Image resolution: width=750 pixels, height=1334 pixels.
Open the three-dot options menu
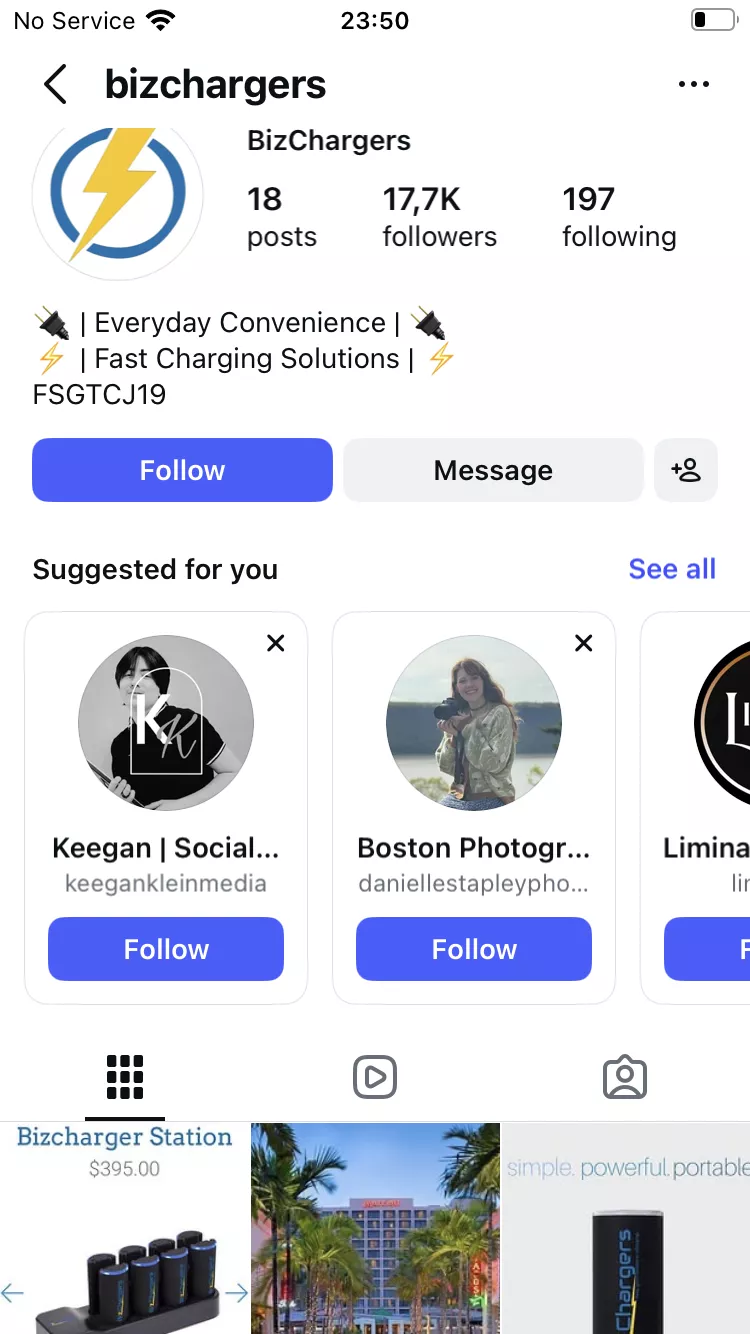(x=693, y=85)
